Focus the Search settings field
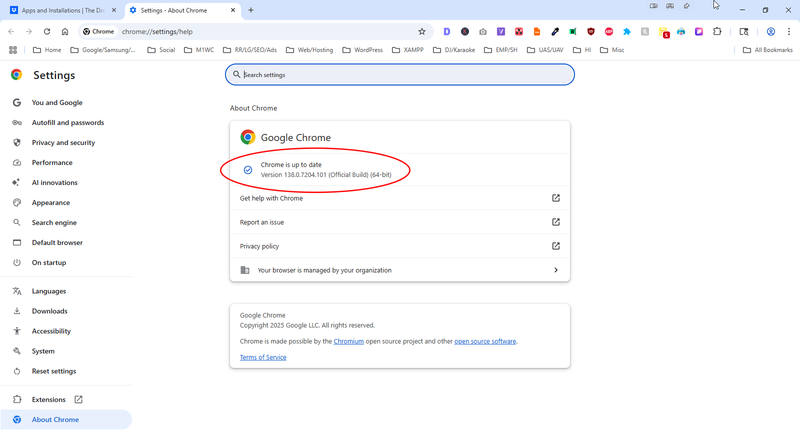 pyautogui.click(x=400, y=74)
